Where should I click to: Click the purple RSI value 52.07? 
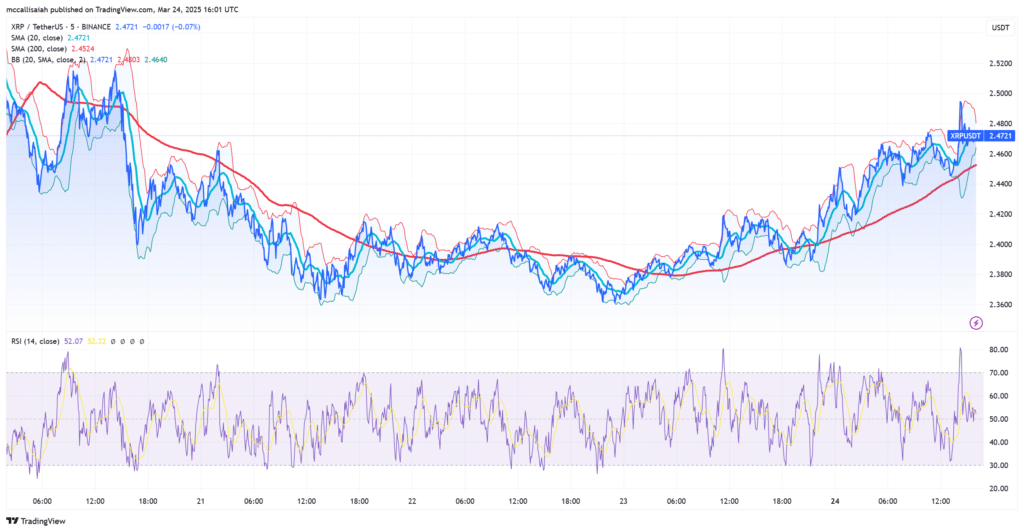[74, 341]
